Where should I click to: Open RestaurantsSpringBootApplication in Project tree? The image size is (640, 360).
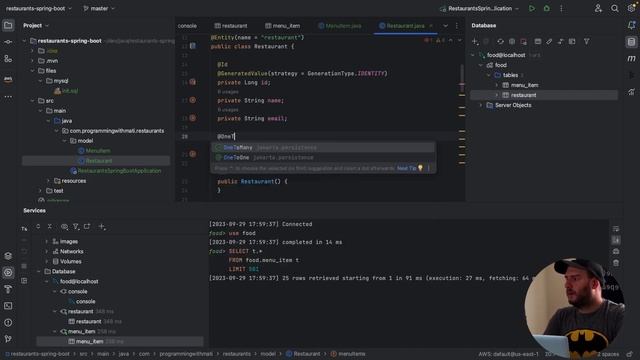pyautogui.click(x=116, y=171)
